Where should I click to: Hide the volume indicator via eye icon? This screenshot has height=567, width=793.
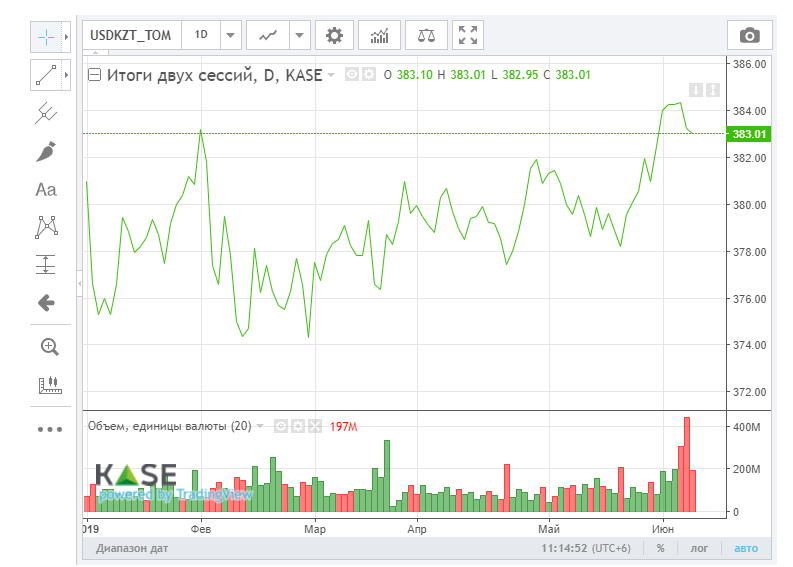(282, 426)
